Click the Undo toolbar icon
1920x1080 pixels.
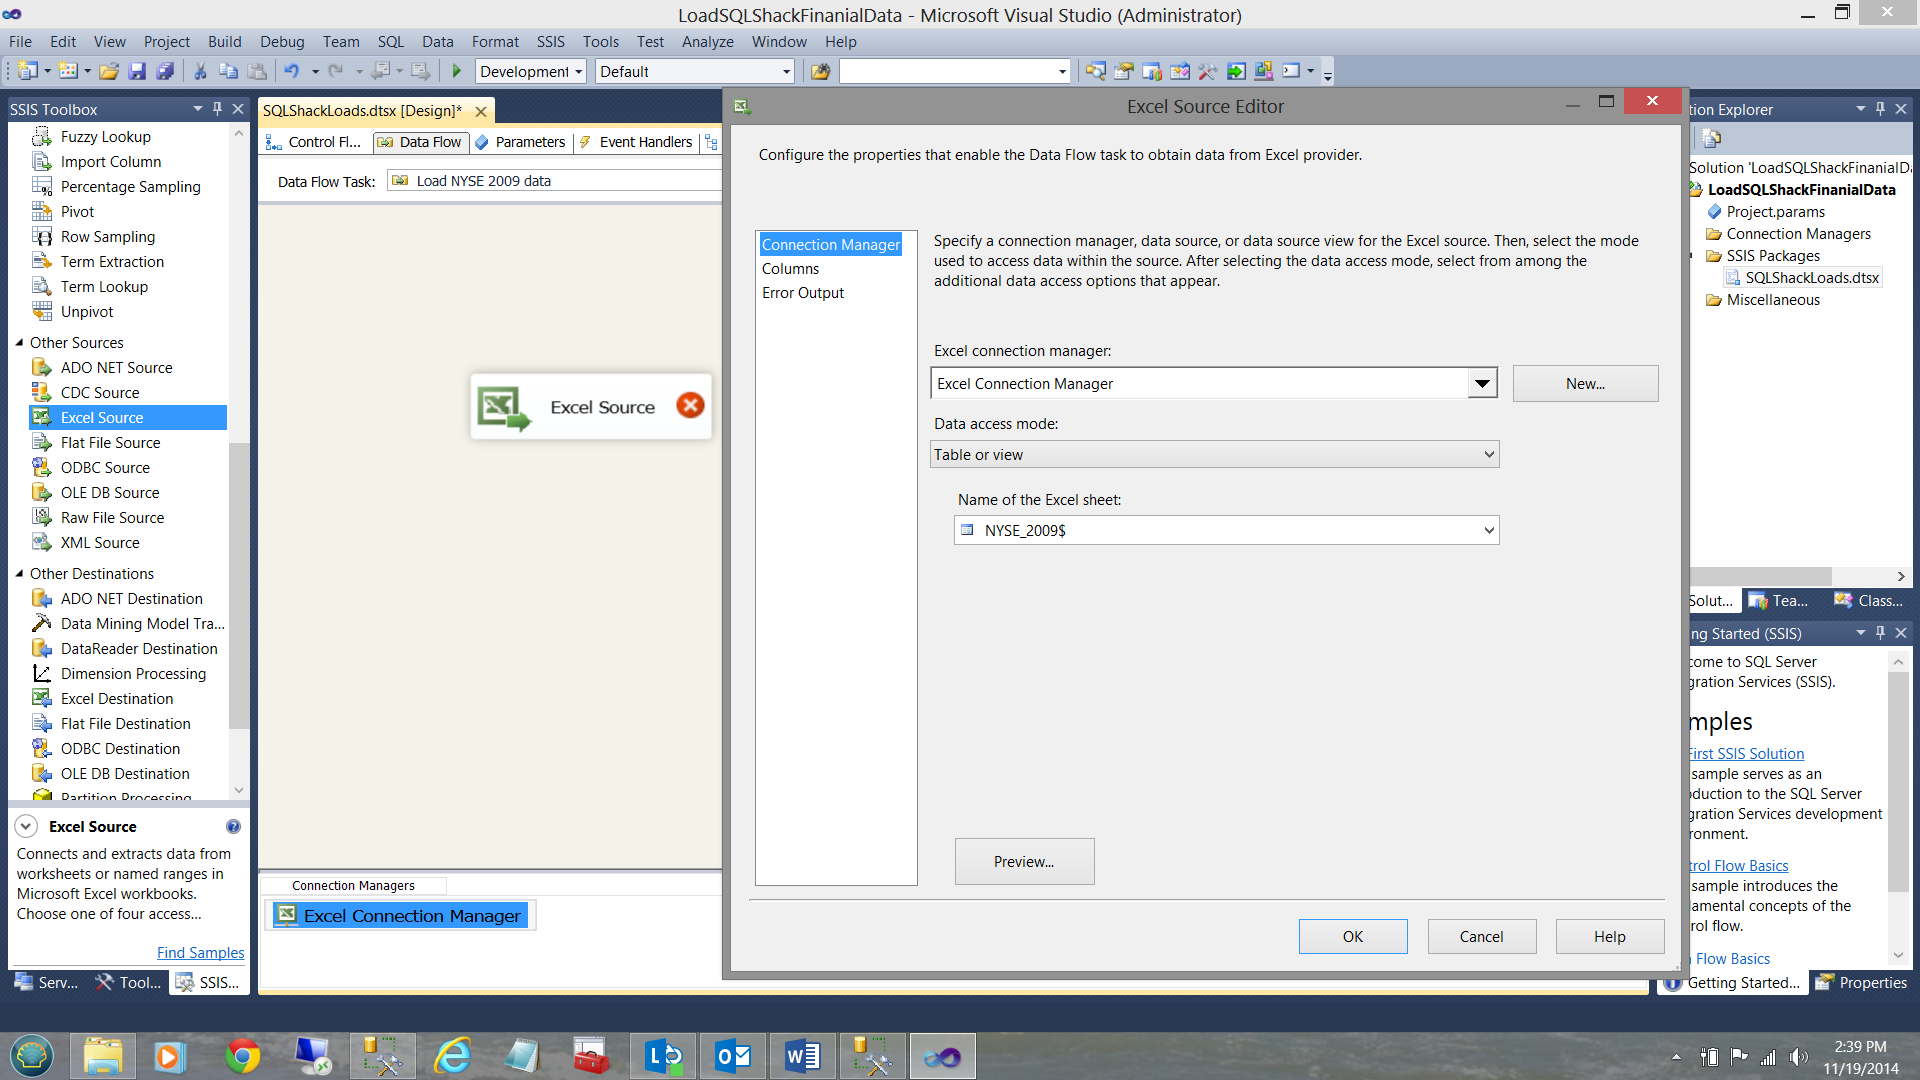tap(291, 71)
